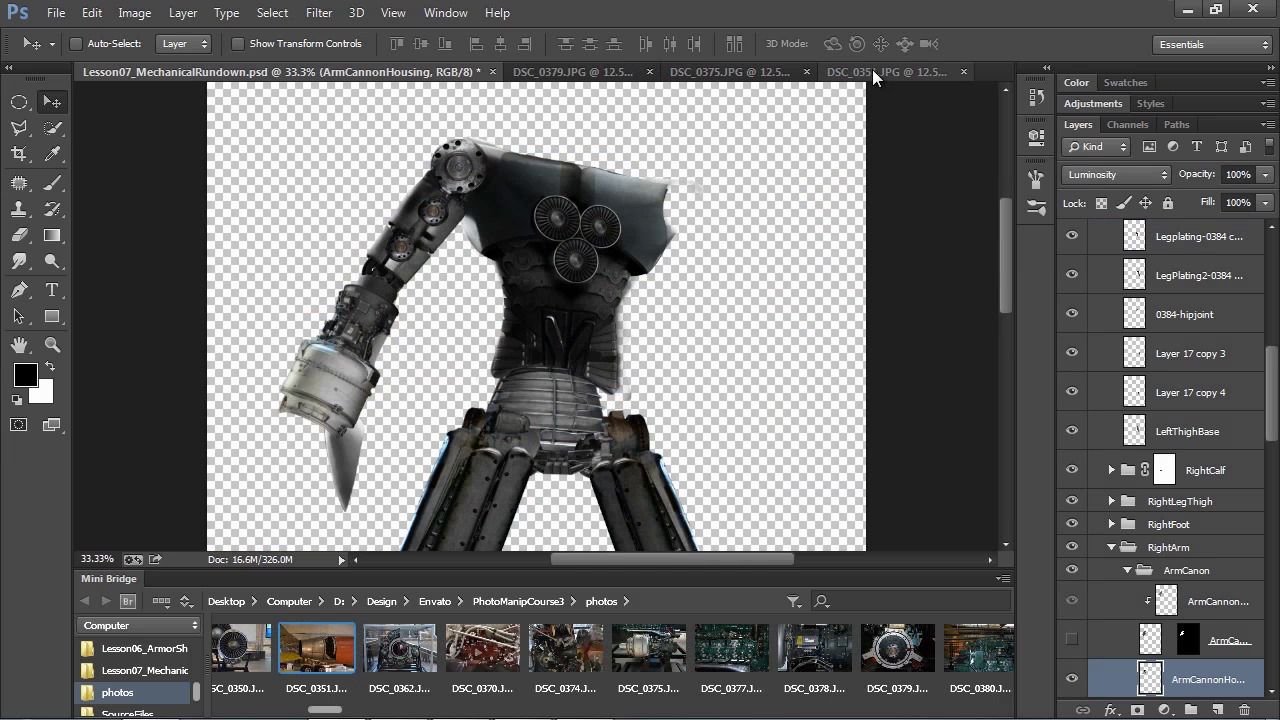Select the Crop tool
Image resolution: width=1280 pixels, height=720 pixels.
19,154
